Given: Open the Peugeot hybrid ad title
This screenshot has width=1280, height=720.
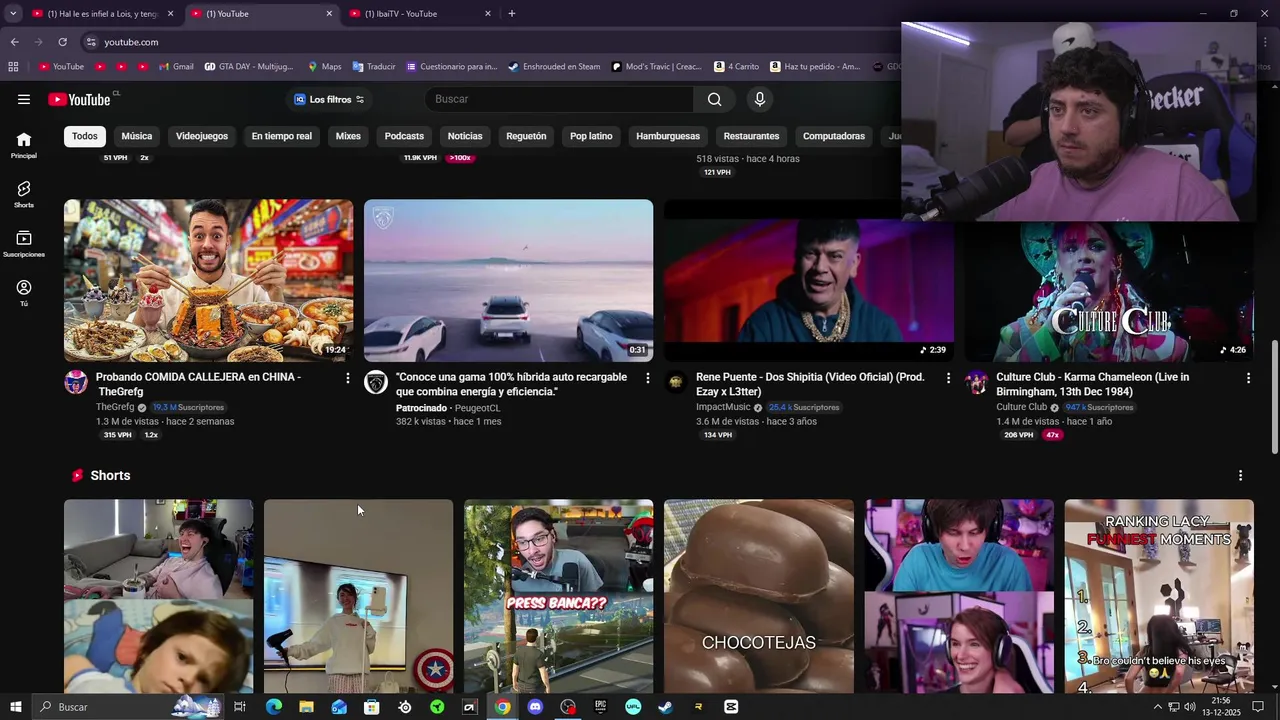Looking at the screenshot, I should coord(512,384).
